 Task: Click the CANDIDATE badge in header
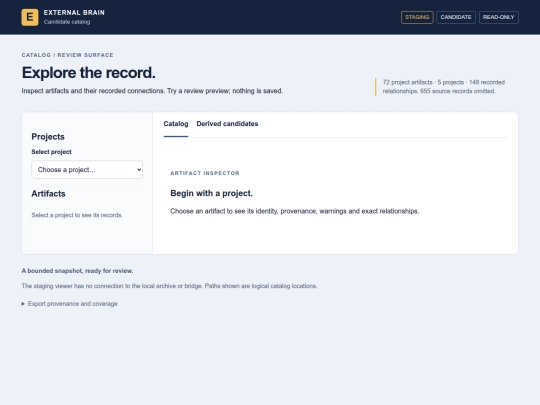(456, 17)
